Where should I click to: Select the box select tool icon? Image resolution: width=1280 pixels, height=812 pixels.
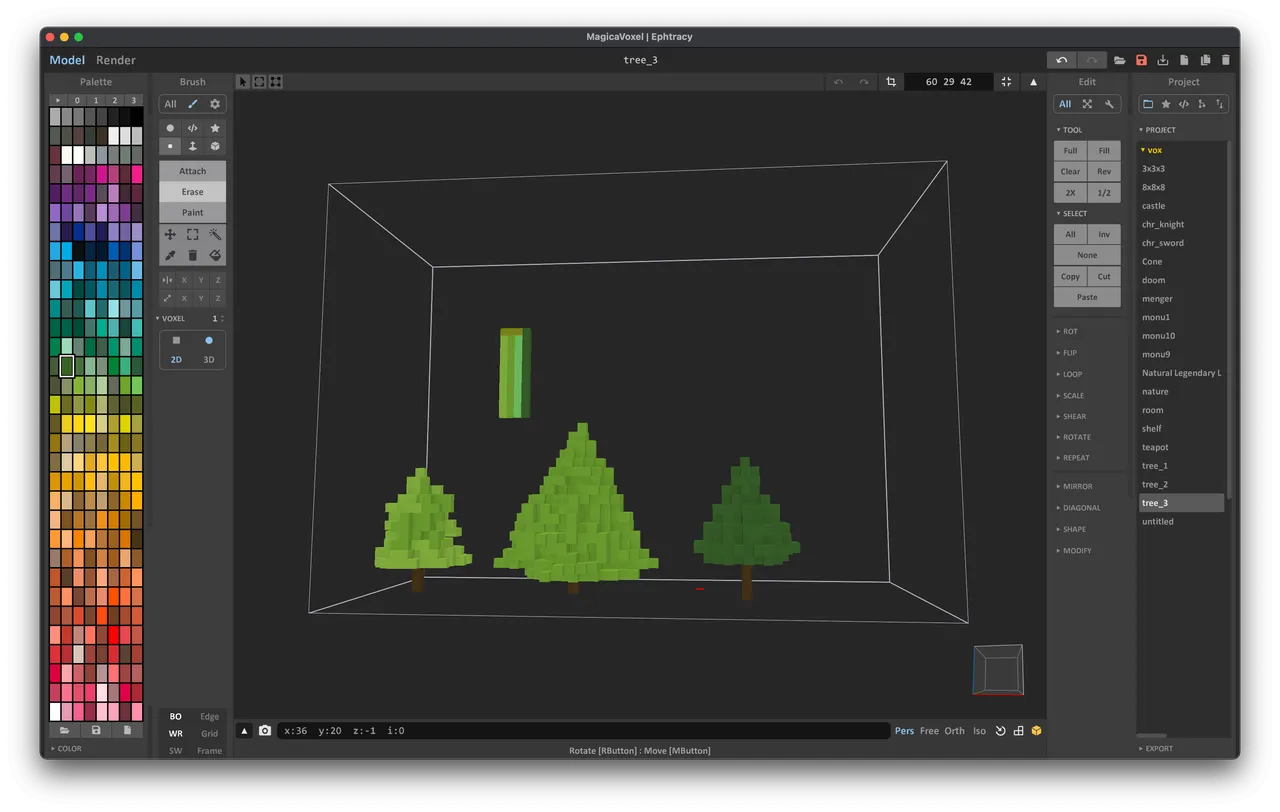(192, 234)
